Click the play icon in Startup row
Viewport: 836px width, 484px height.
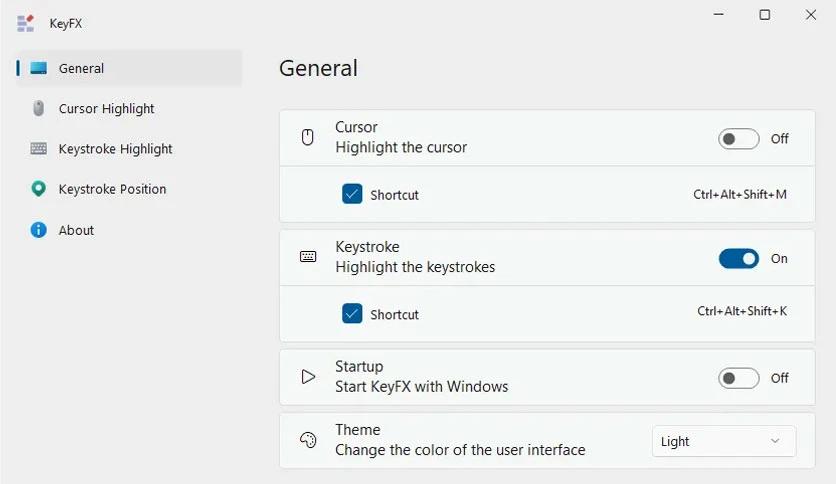[308, 377]
